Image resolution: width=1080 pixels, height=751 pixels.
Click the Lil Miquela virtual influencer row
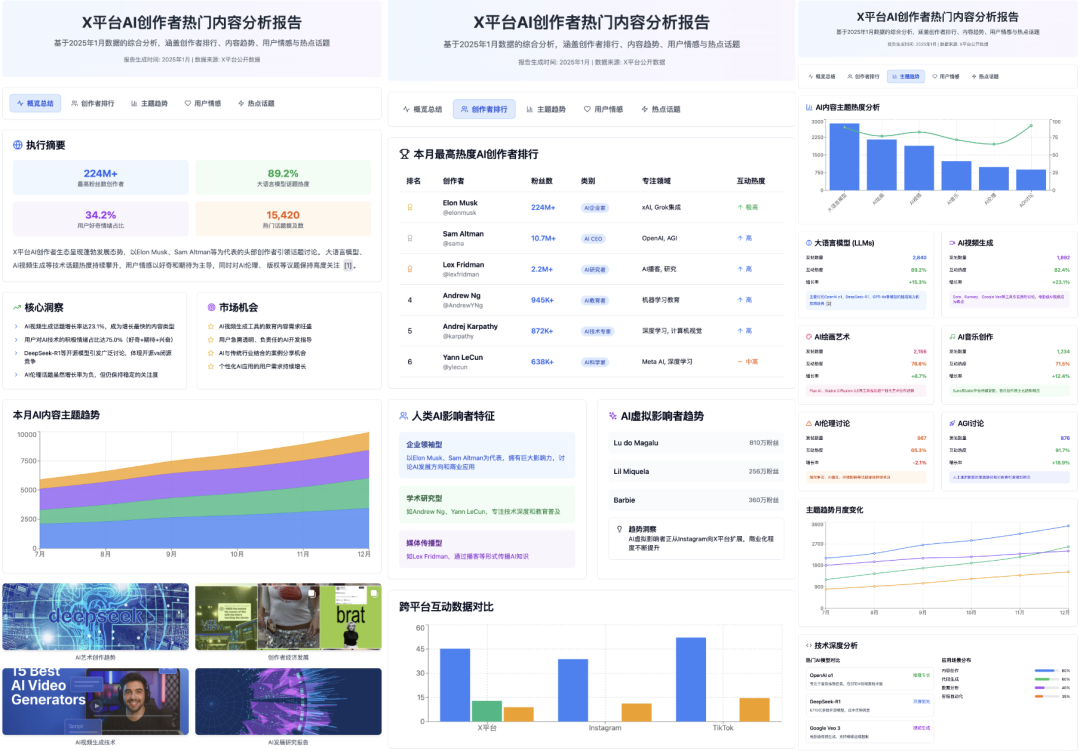(696, 472)
